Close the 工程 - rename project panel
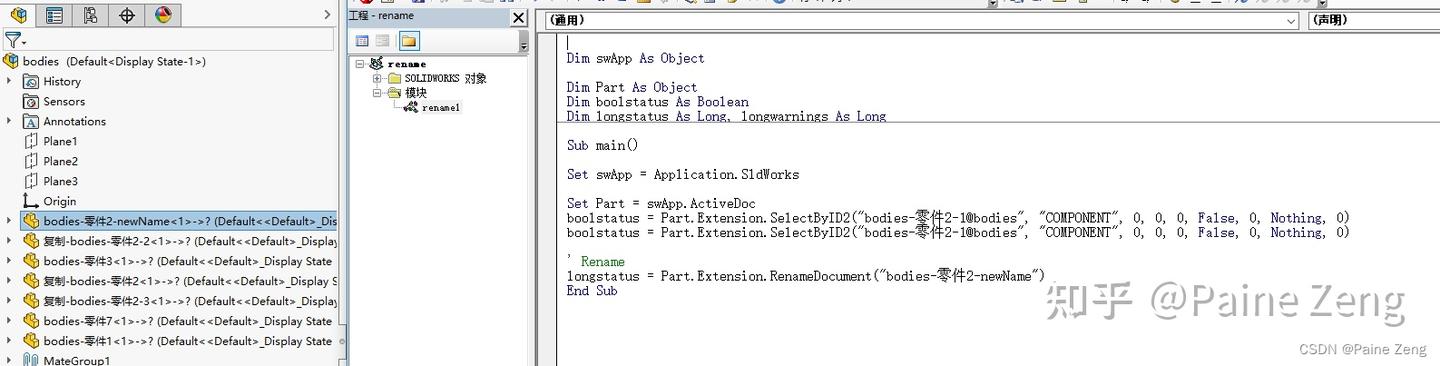This screenshot has height=366, width=1440. click(518, 17)
